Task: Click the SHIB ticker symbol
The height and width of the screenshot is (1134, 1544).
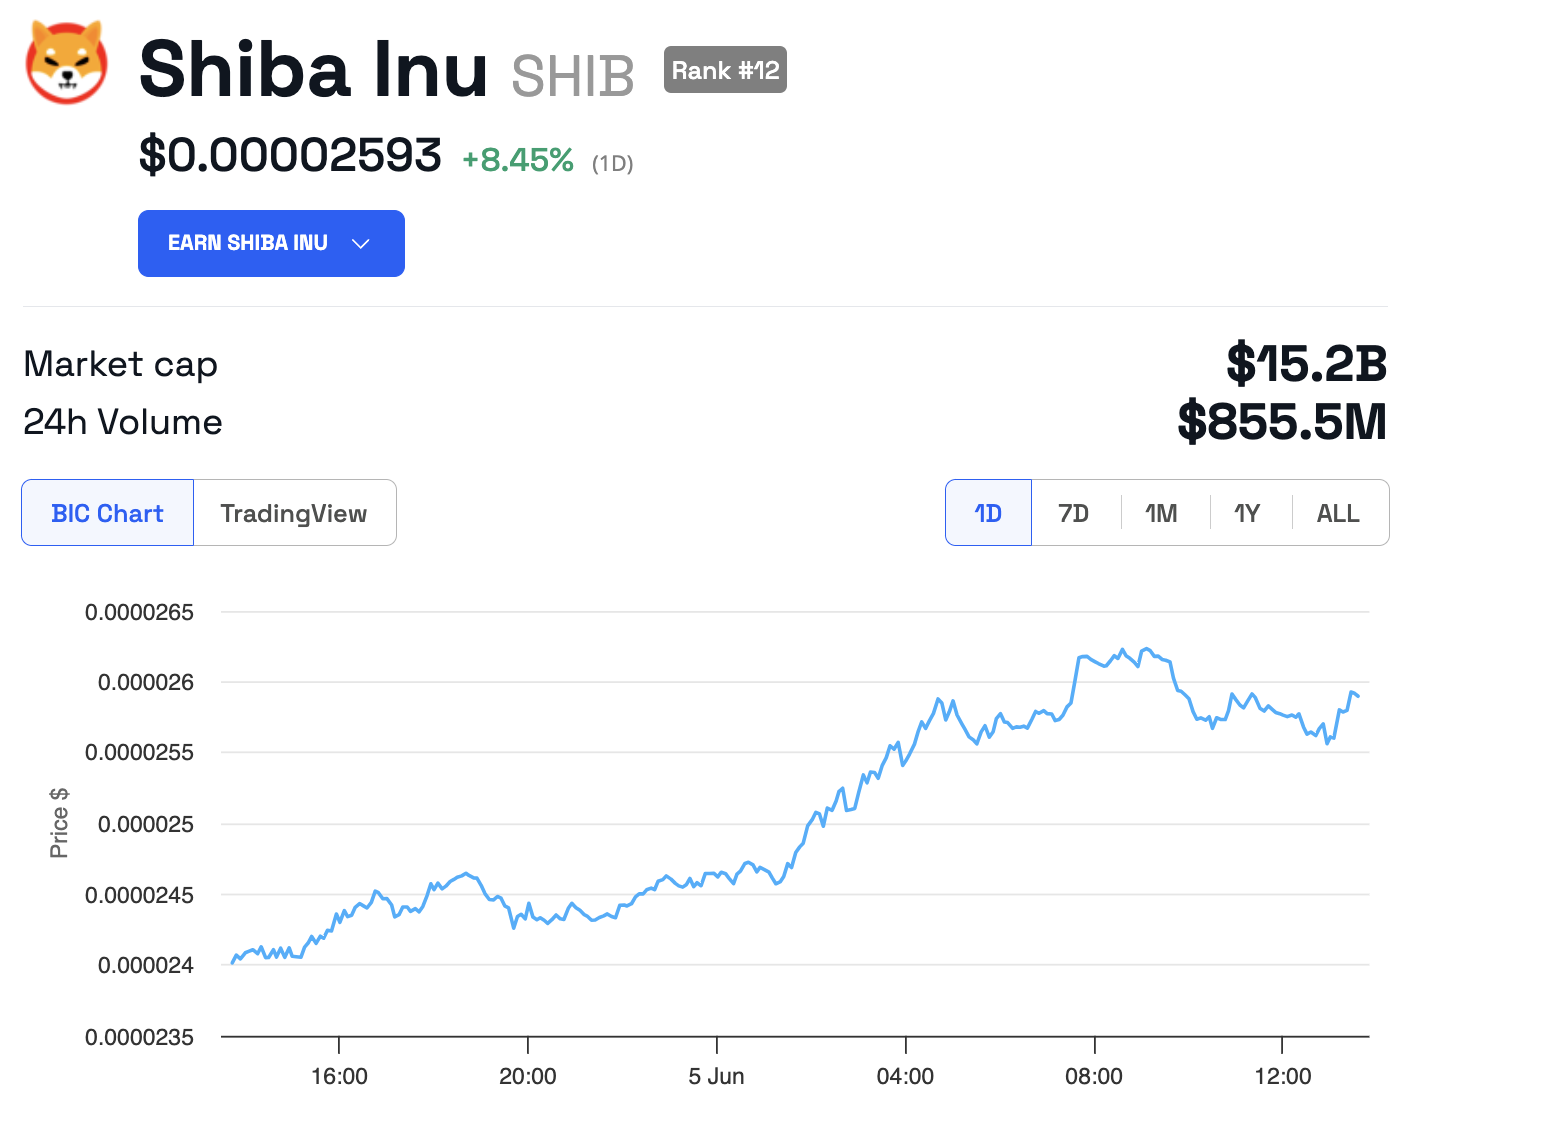Action: pos(572,76)
